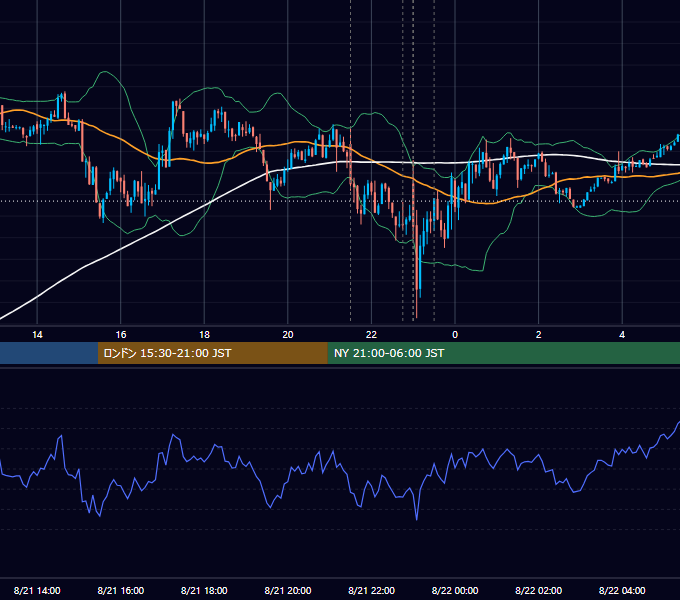Click the 8/21 16:00 date label
The height and width of the screenshot is (600, 680).
pyautogui.click(x=121, y=590)
